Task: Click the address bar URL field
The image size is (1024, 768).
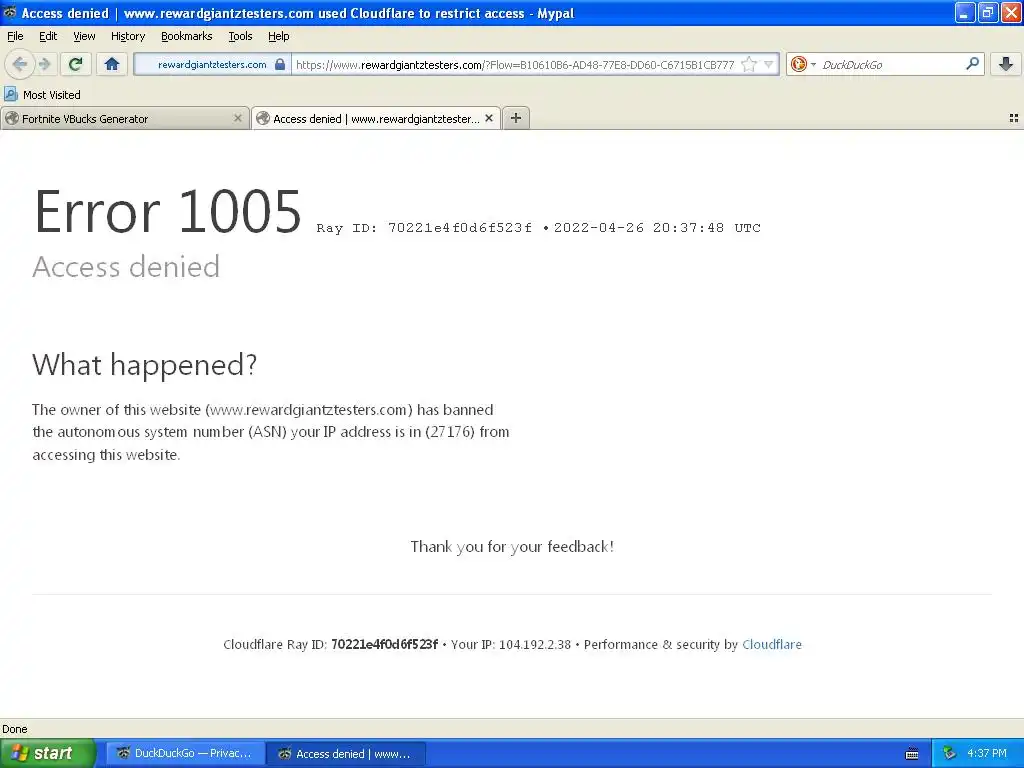Action: point(516,64)
